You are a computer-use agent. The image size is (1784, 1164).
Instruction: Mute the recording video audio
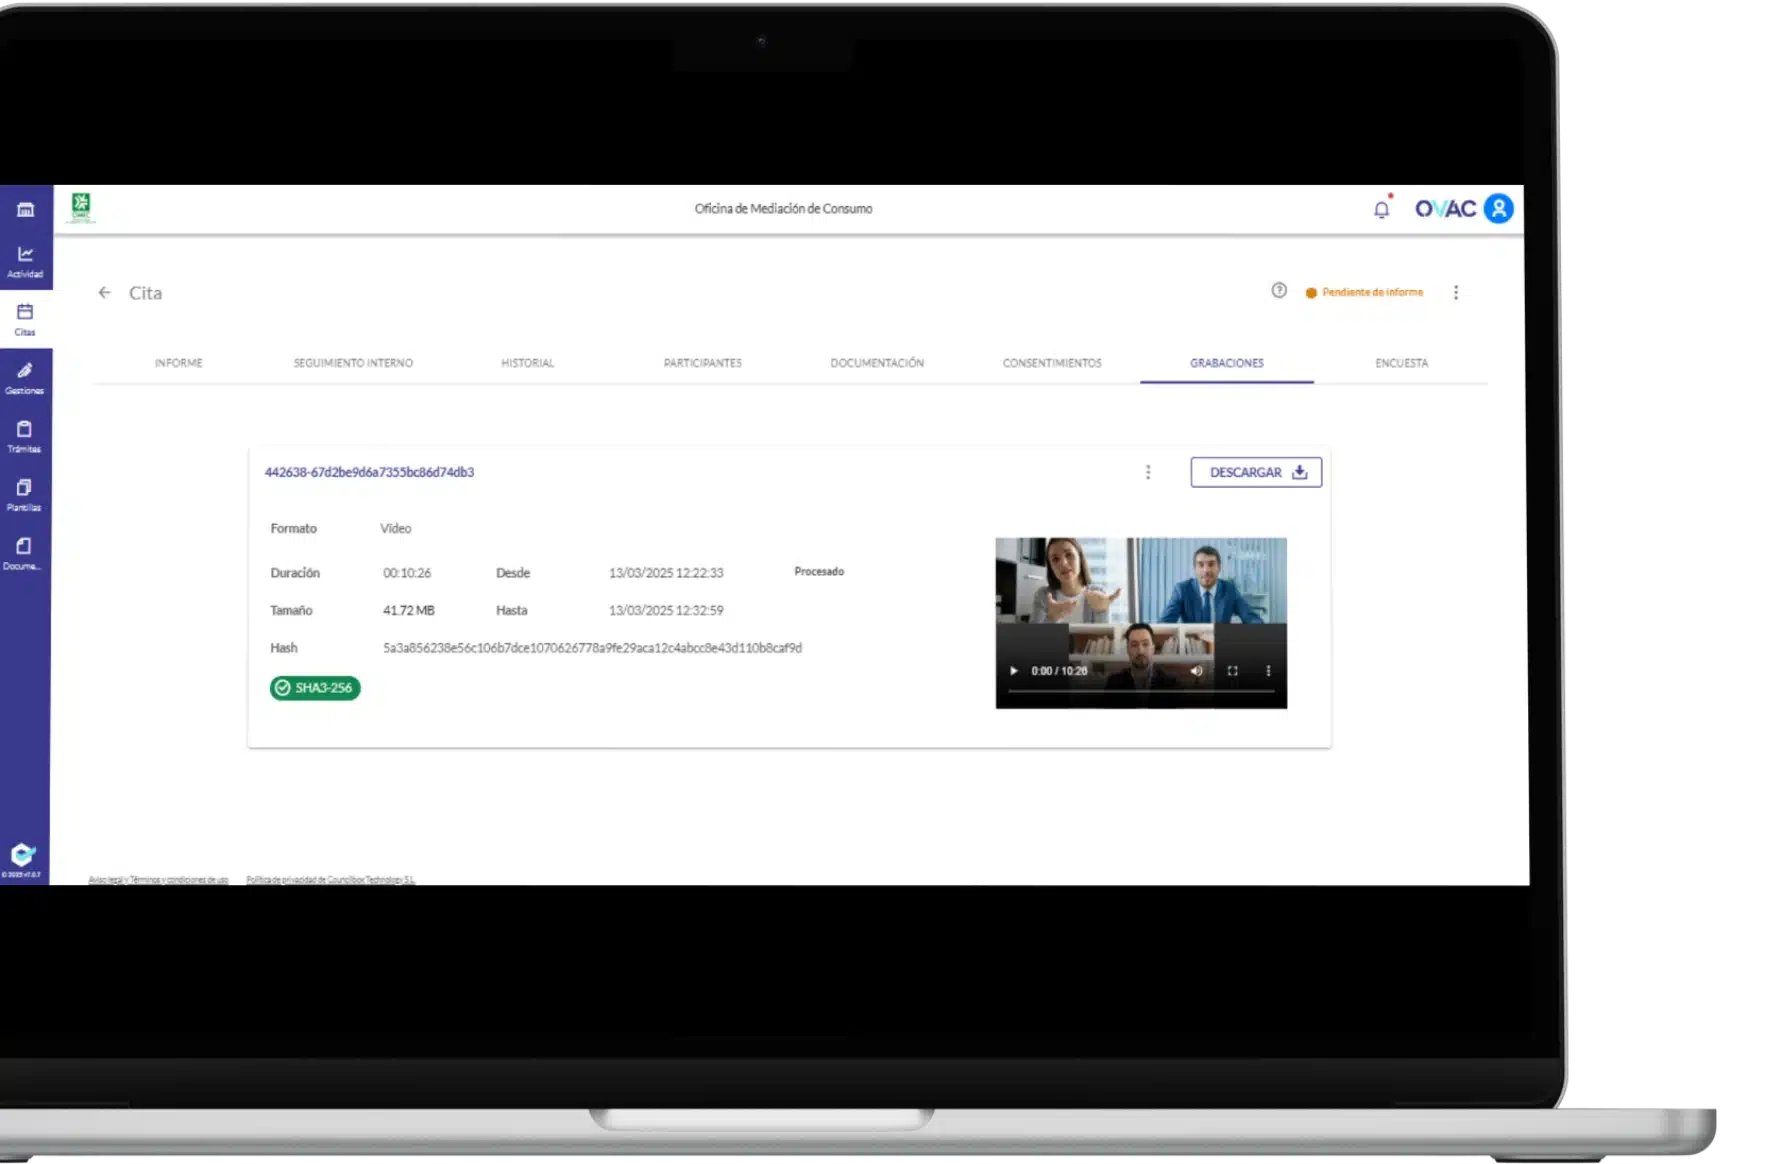pyautogui.click(x=1196, y=671)
